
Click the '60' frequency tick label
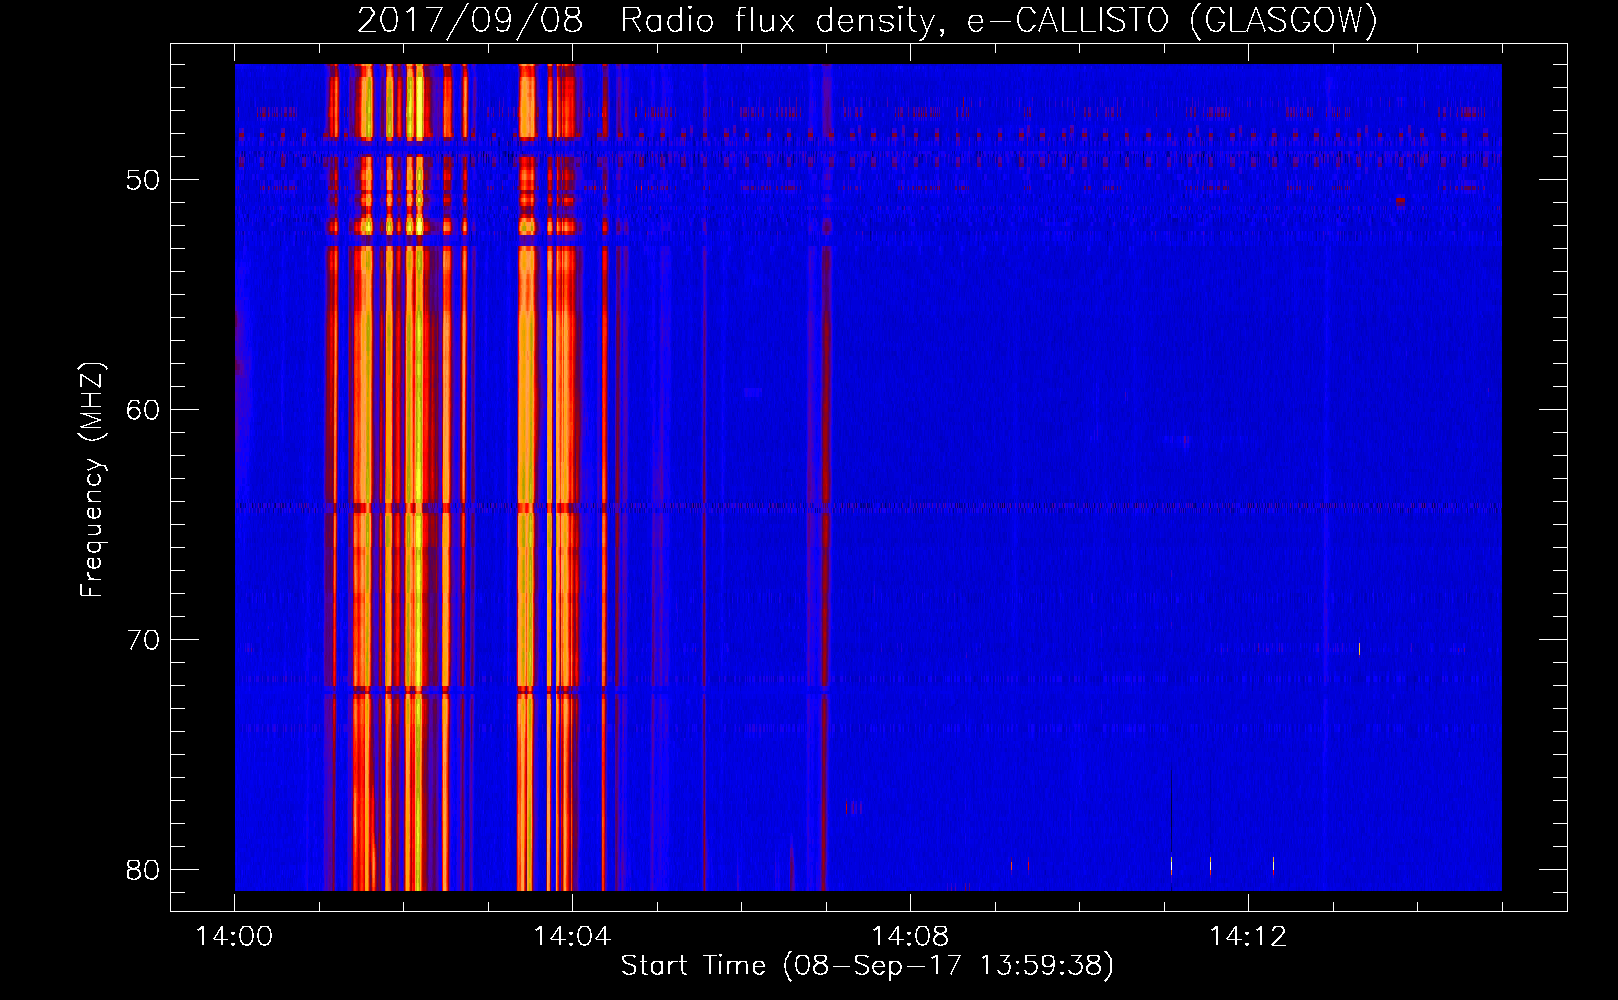point(143,410)
